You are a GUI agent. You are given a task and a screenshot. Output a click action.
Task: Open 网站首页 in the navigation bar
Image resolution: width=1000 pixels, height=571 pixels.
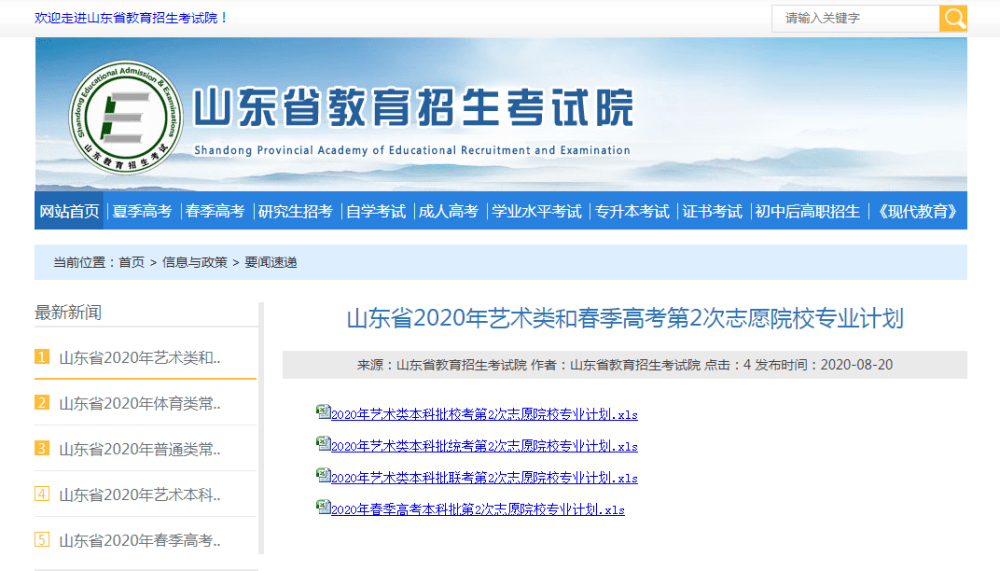click(x=70, y=211)
